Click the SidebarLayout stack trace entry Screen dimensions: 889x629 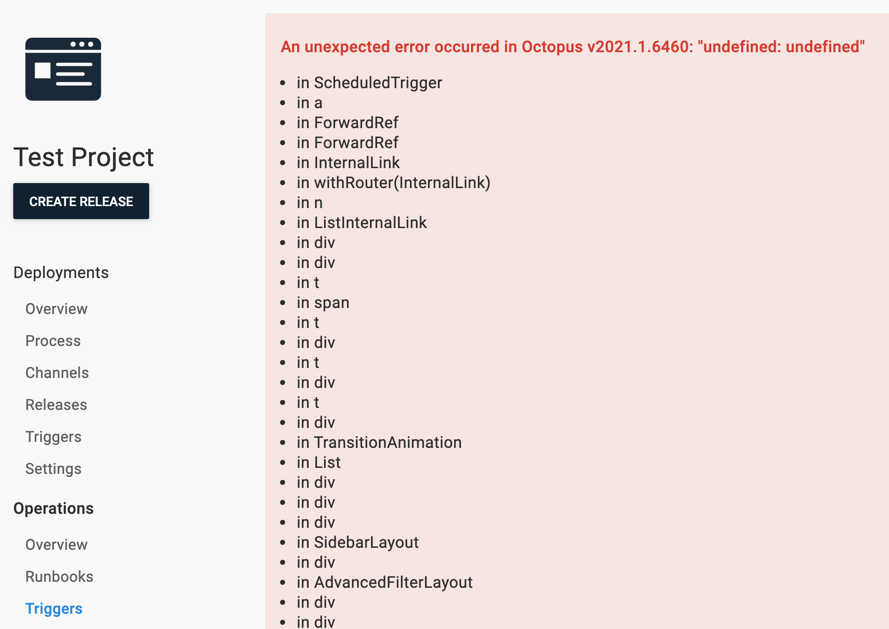coord(366,542)
